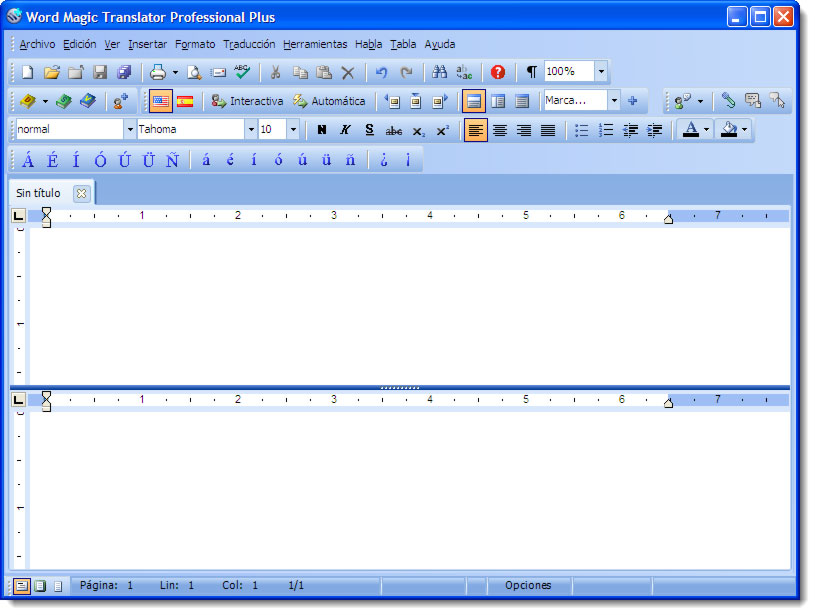The image size is (815, 615).
Task: Open the Habla menu
Action: click(x=369, y=44)
